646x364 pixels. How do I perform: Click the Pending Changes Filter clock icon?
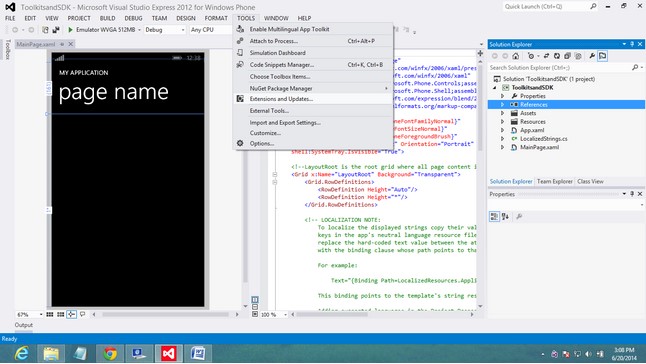(x=531, y=56)
